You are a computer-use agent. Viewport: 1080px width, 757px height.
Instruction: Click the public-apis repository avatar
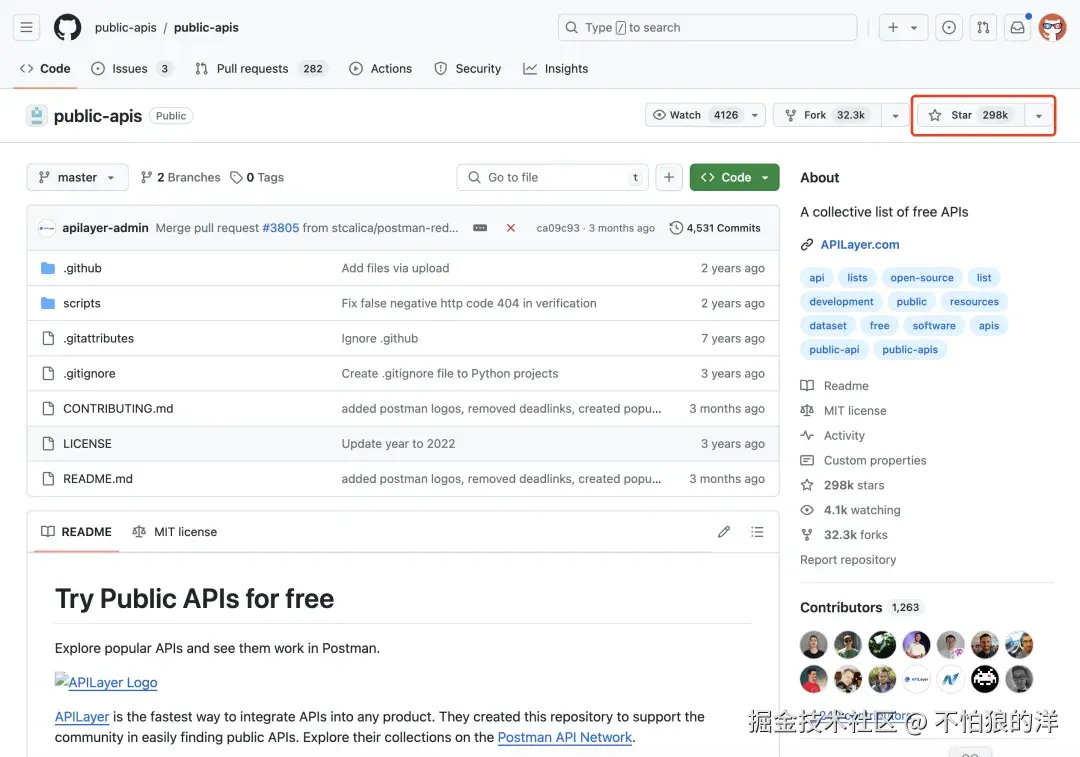[37, 116]
